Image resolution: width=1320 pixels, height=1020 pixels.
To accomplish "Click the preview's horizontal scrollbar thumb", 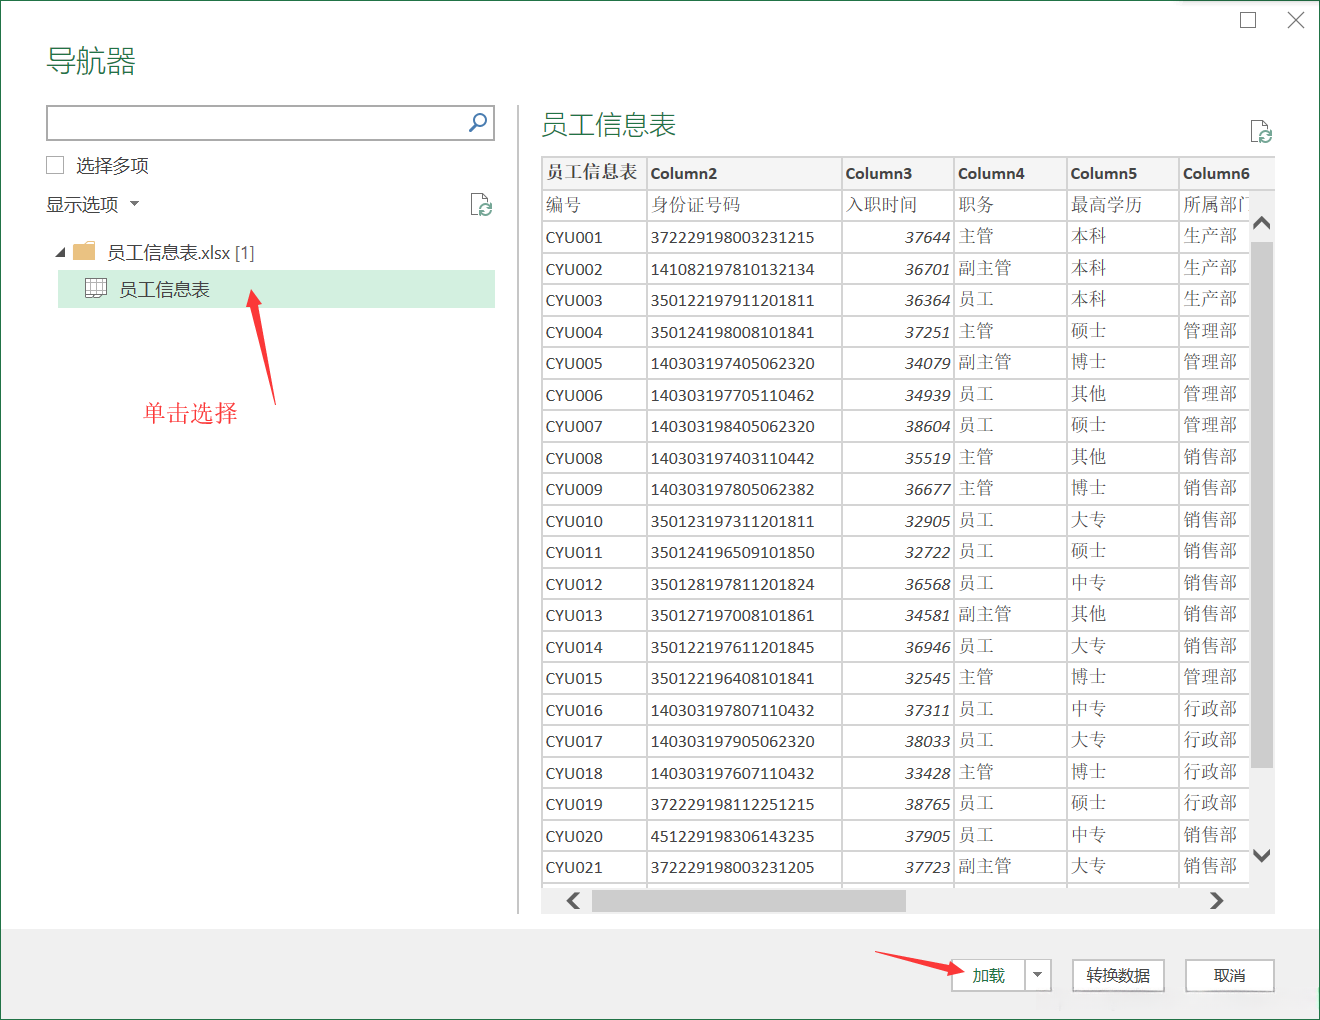I will pyautogui.click(x=749, y=901).
